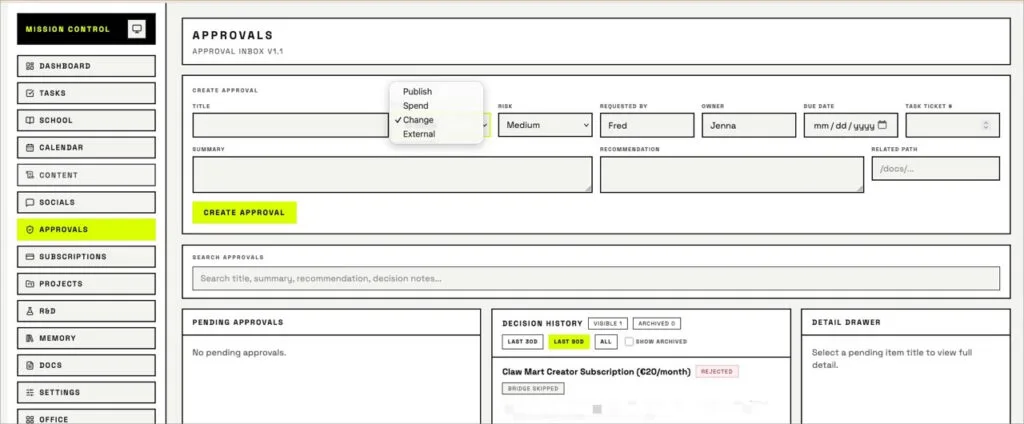
Task: Click the R&D flask icon
Action: [29, 311]
